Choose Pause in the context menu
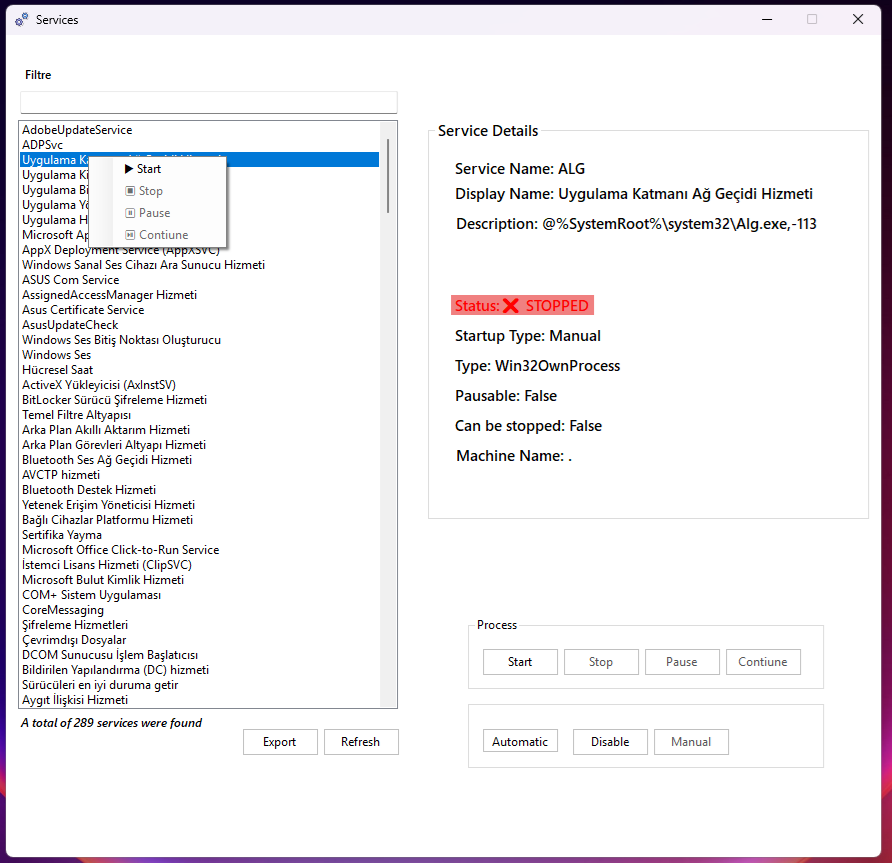892x863 pixels. [x=158, y=213]
